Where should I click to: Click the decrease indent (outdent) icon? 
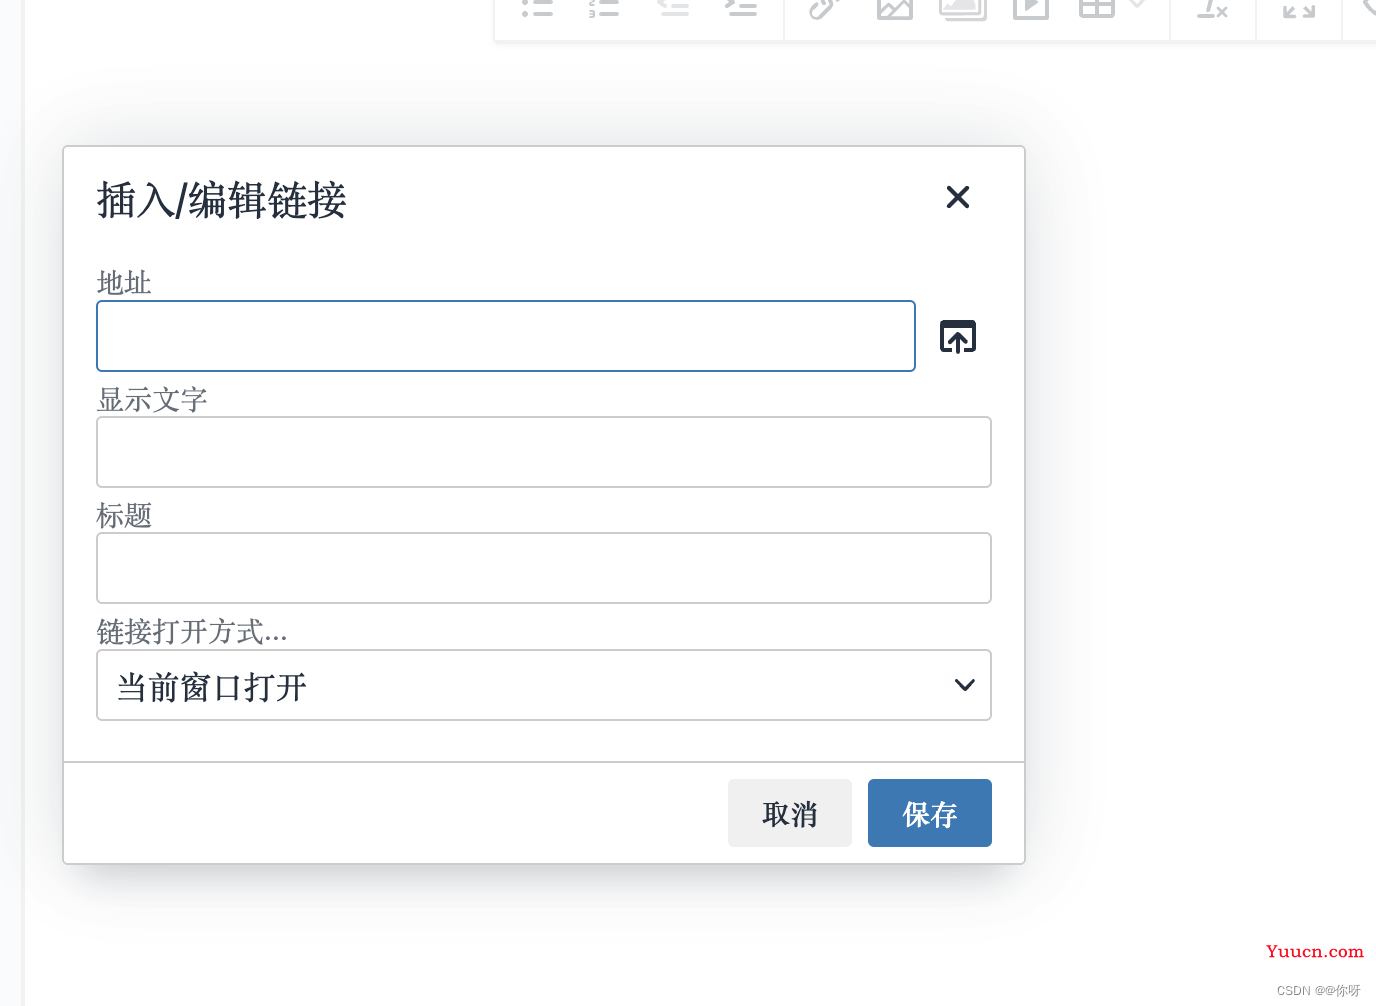[673, 8]
